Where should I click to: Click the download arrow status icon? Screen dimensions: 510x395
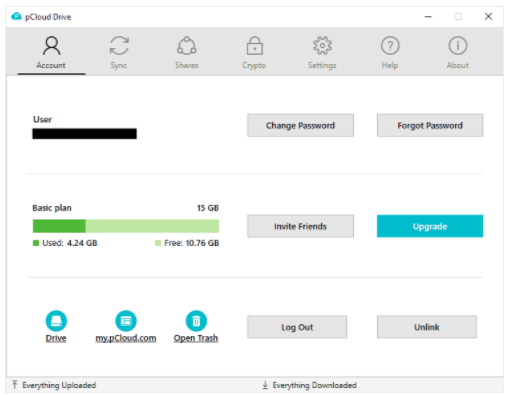pyautogui.click(x=265, y=385)
